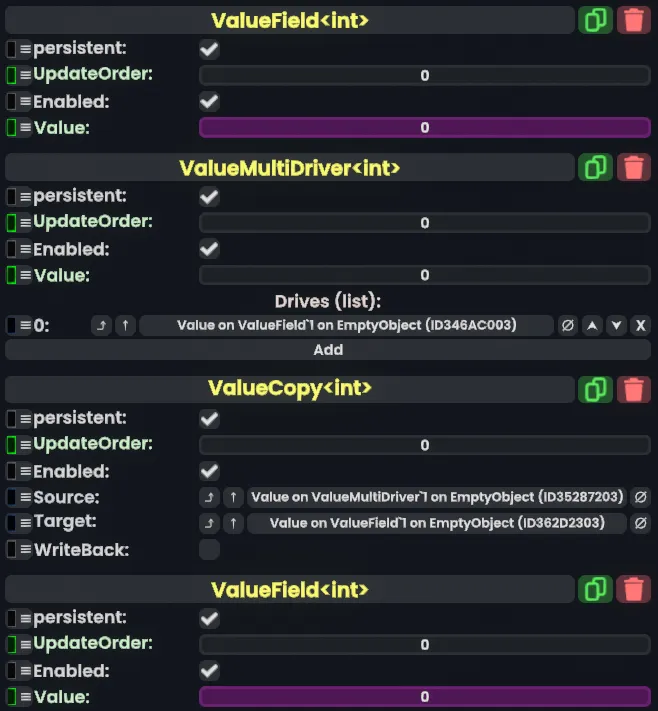Delete the ValueCopy<int> component
658x711 pixels.
click(x=634, y=389)
